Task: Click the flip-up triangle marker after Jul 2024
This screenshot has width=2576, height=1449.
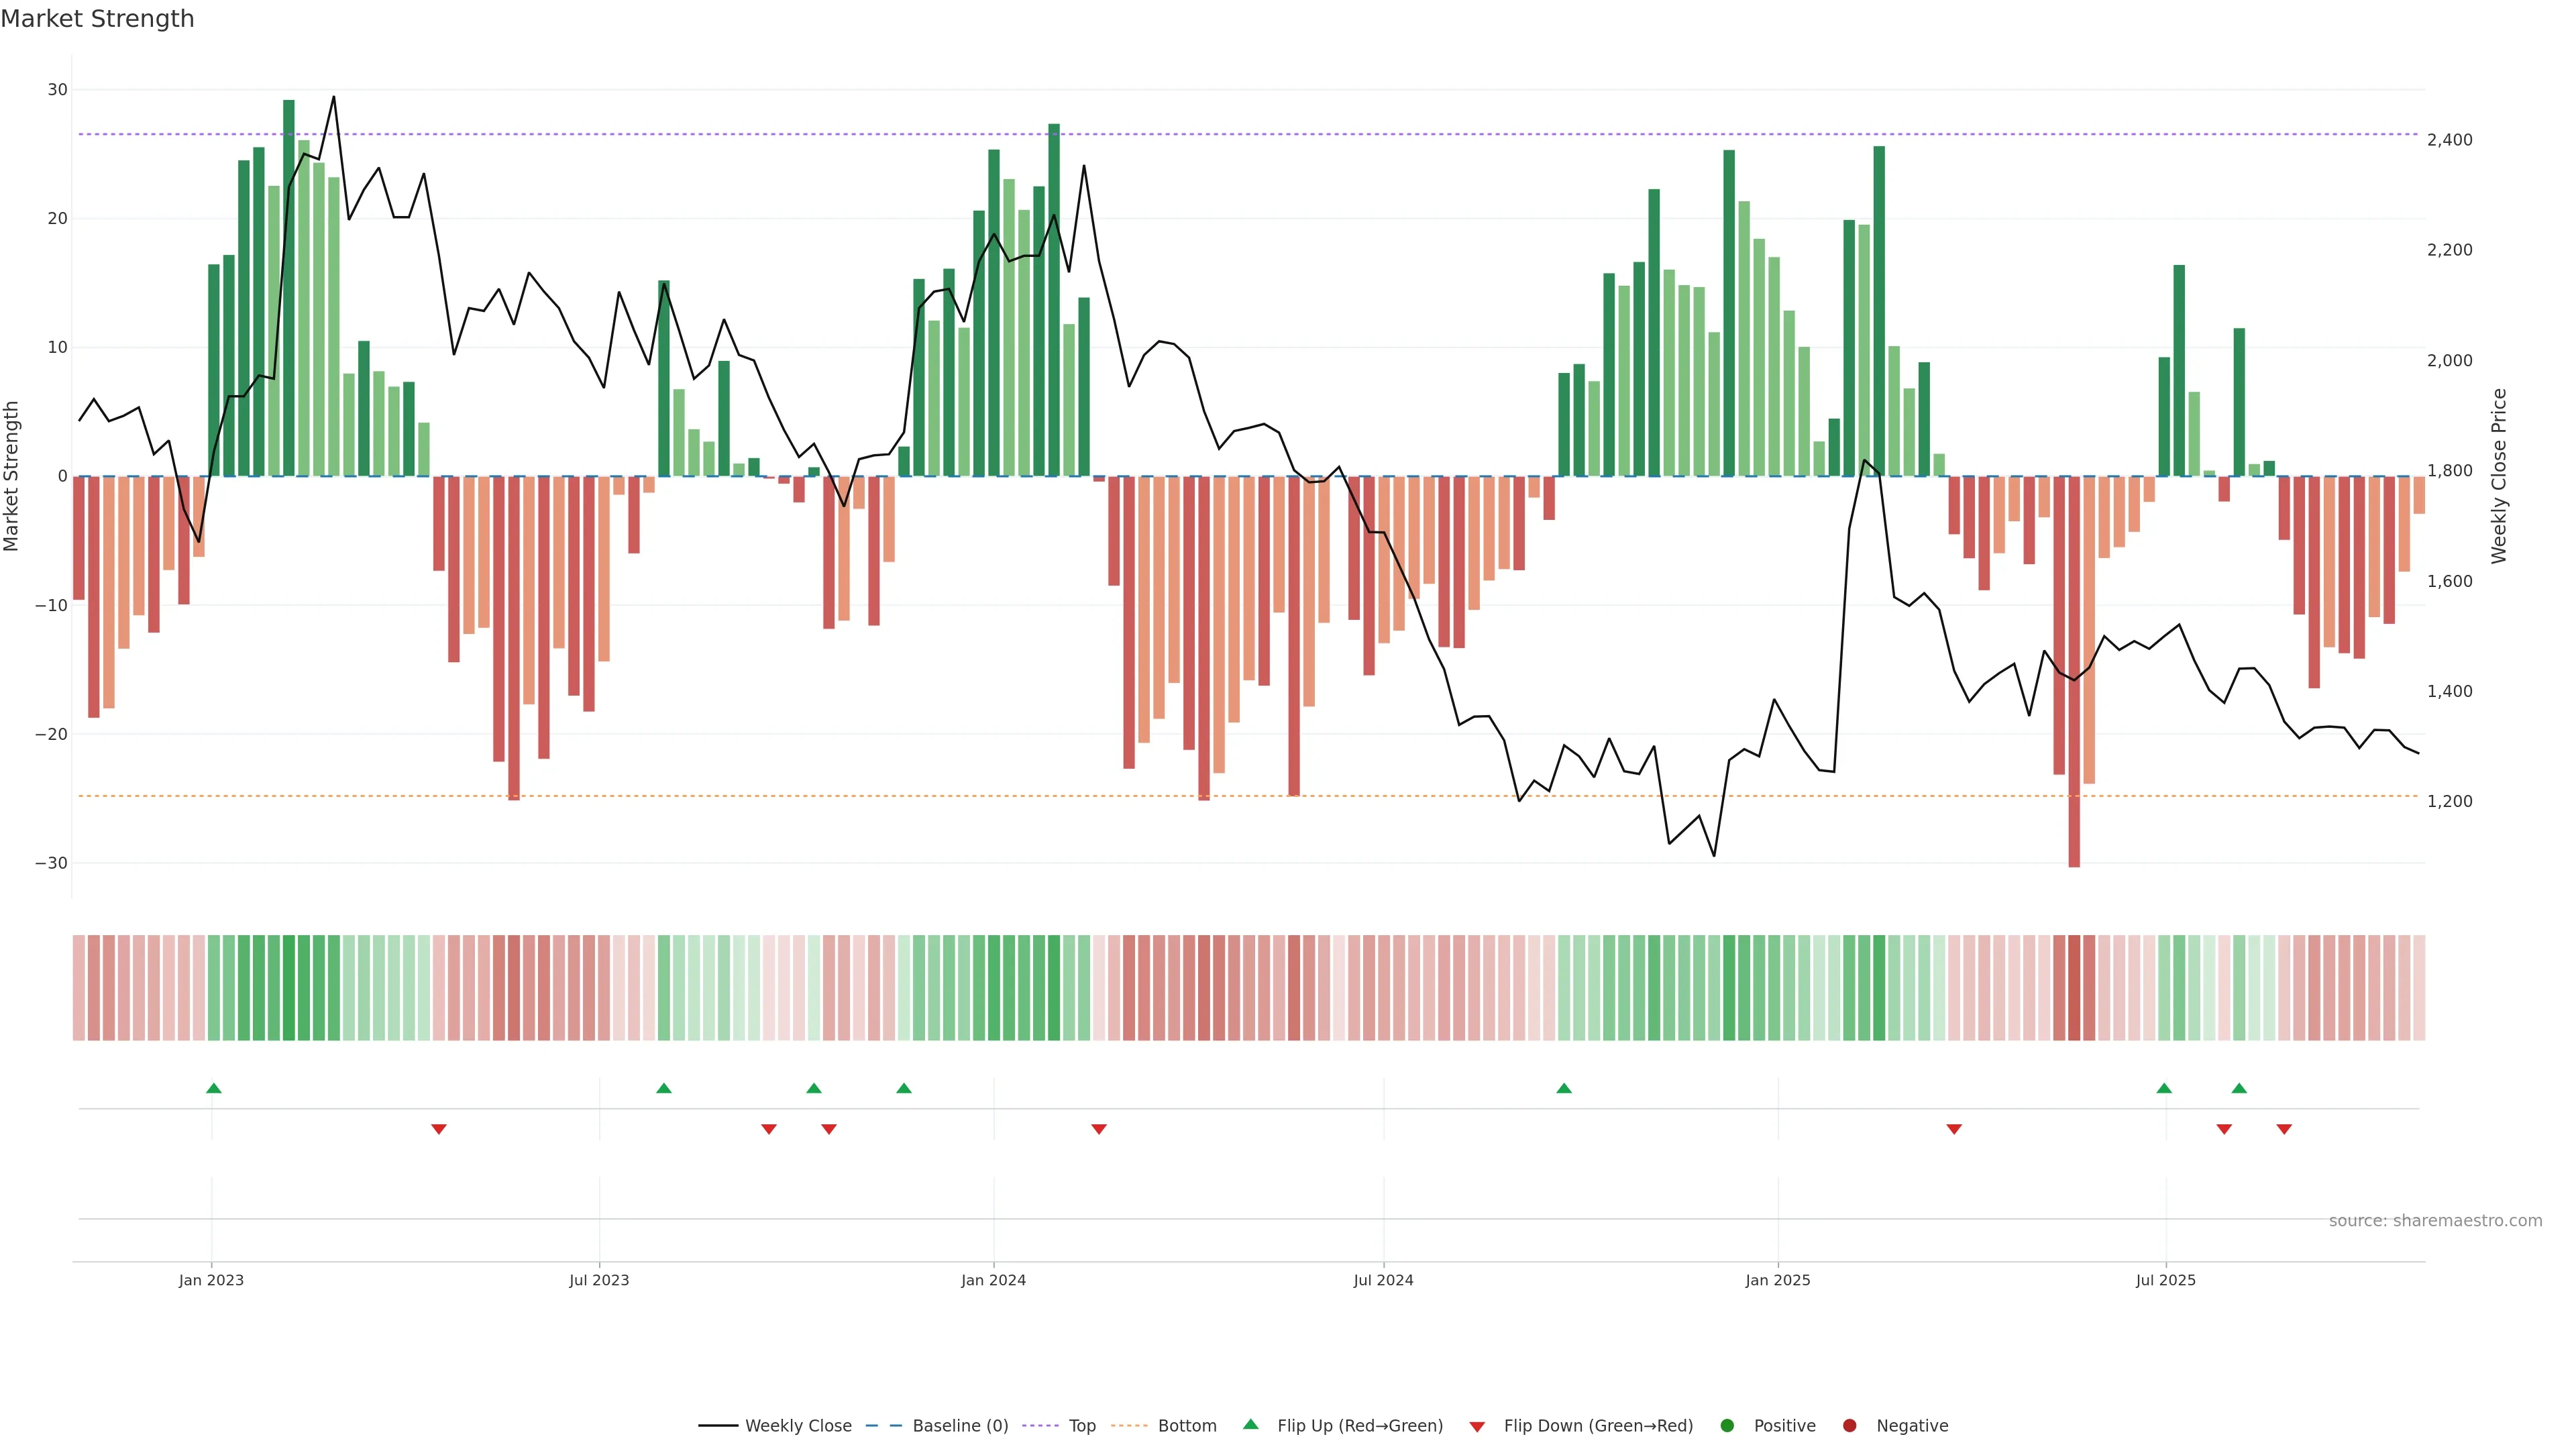Action: (1564, 1088)
